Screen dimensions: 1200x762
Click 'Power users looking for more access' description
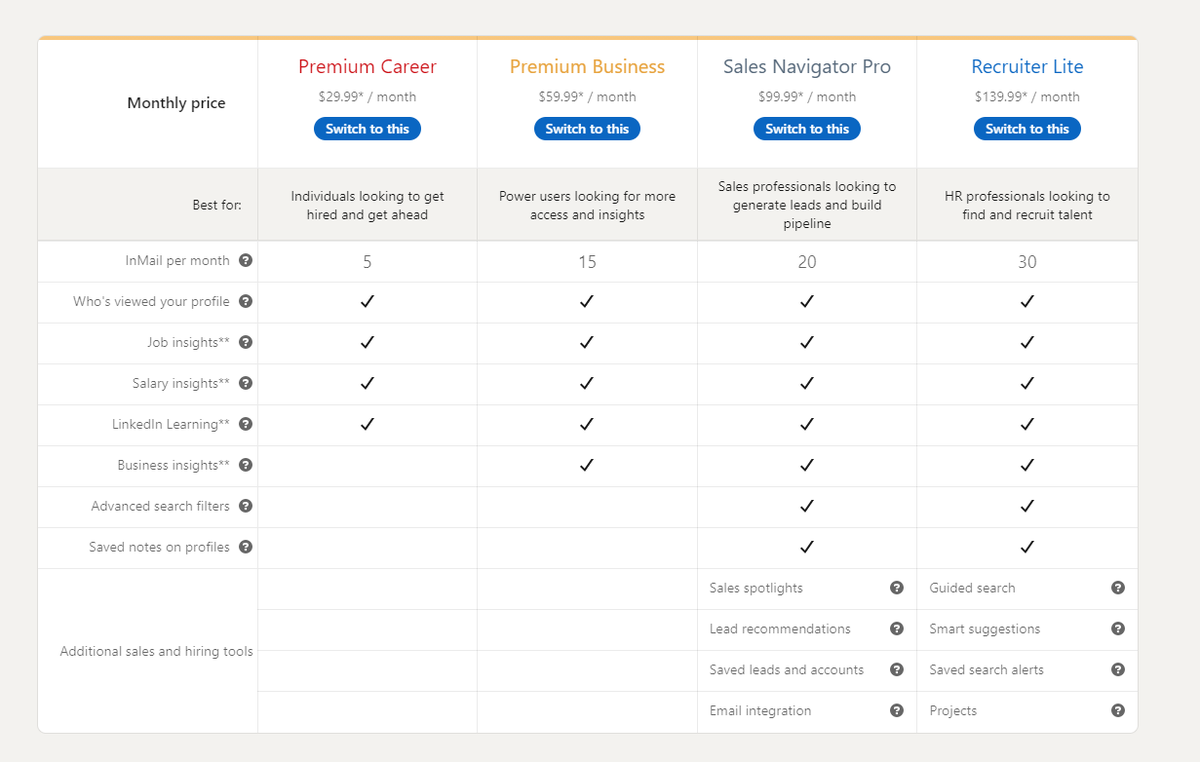pos(587,205)
